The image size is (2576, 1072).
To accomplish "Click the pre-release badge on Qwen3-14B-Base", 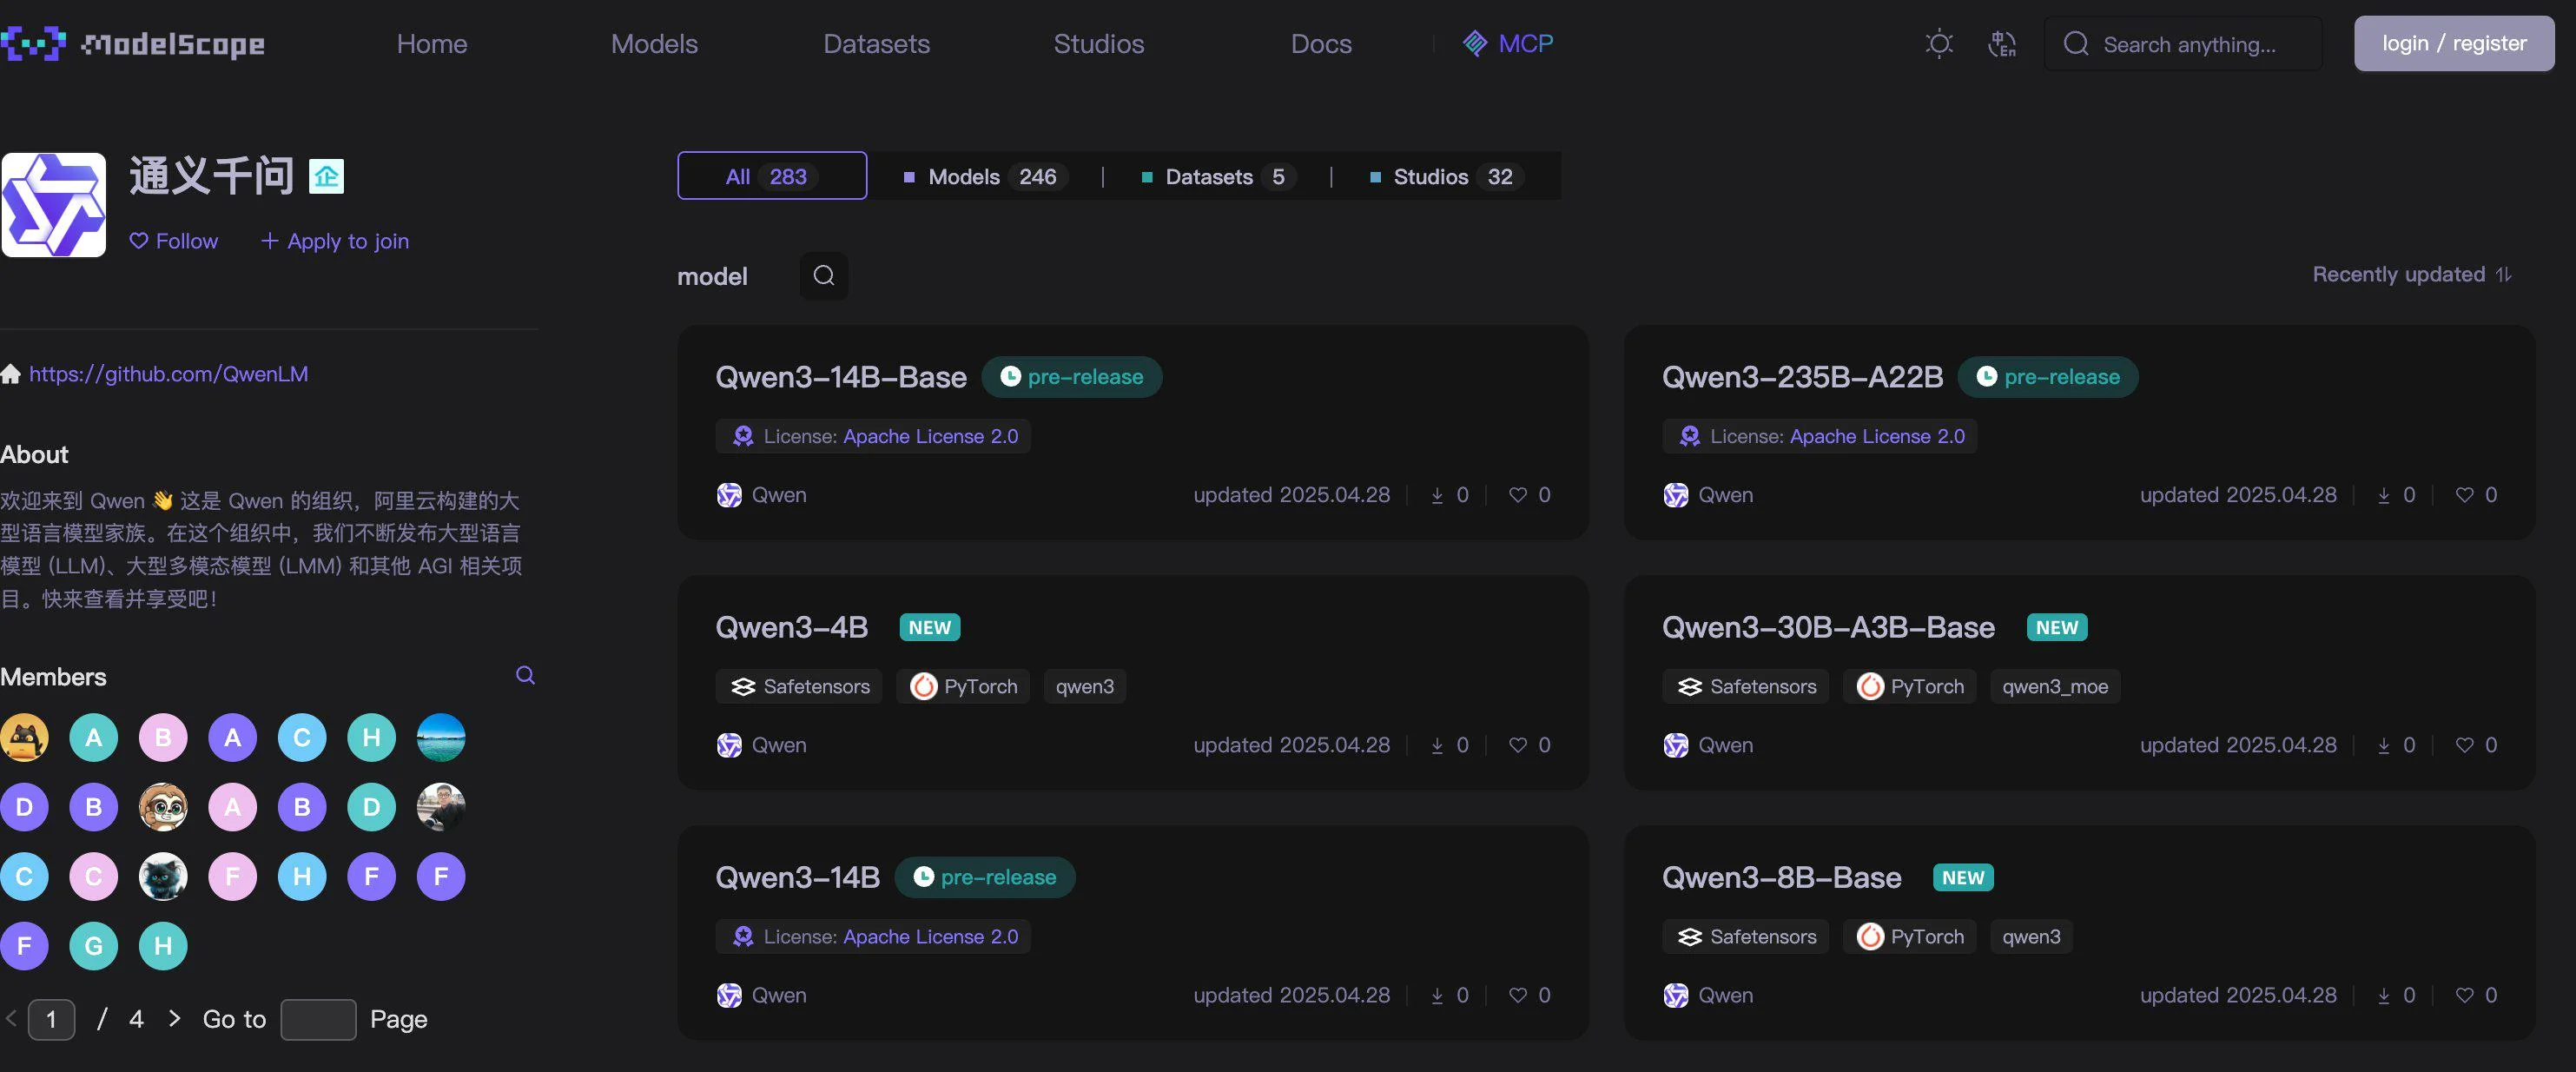I will [x=1071, y=377].
